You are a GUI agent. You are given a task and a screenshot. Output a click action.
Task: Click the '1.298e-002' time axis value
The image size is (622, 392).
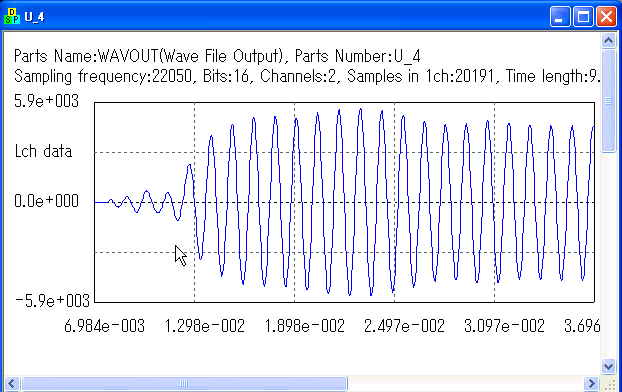pos(204,326)
